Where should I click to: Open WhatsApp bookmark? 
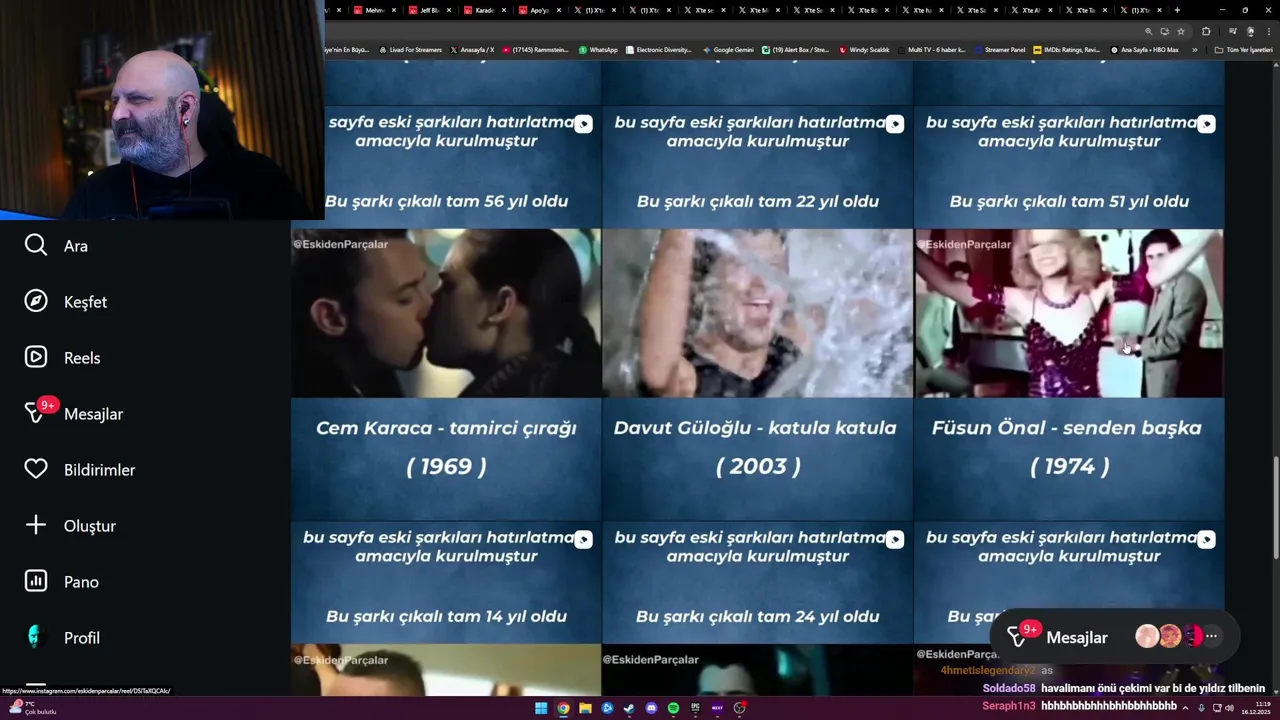point(598,50)
